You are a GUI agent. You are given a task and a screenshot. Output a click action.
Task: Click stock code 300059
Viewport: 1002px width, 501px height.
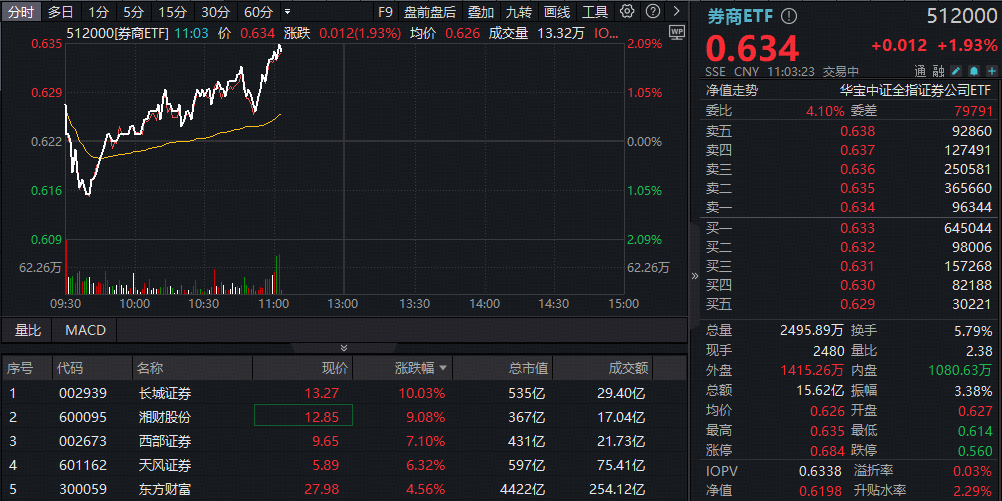click(x=82, y=489)
